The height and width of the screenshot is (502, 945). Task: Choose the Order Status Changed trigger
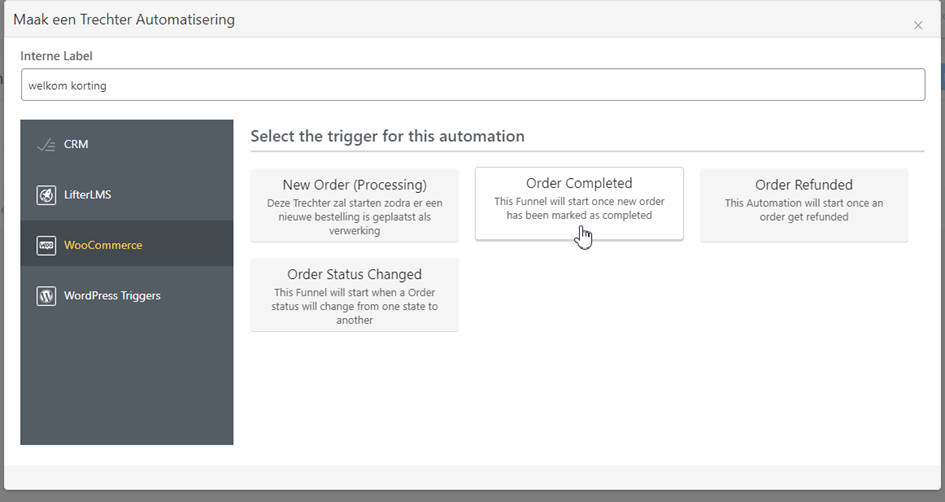tap(354, 274)
